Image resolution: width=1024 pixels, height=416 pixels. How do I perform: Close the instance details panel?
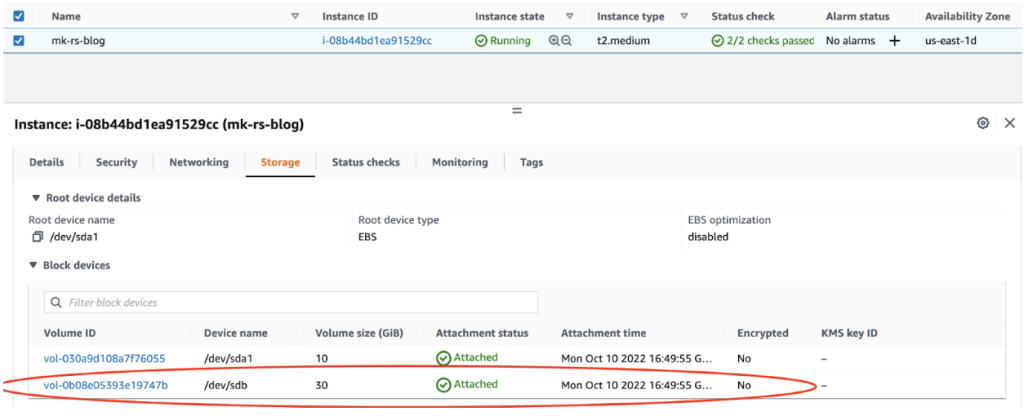click(x=1009, y=123)
